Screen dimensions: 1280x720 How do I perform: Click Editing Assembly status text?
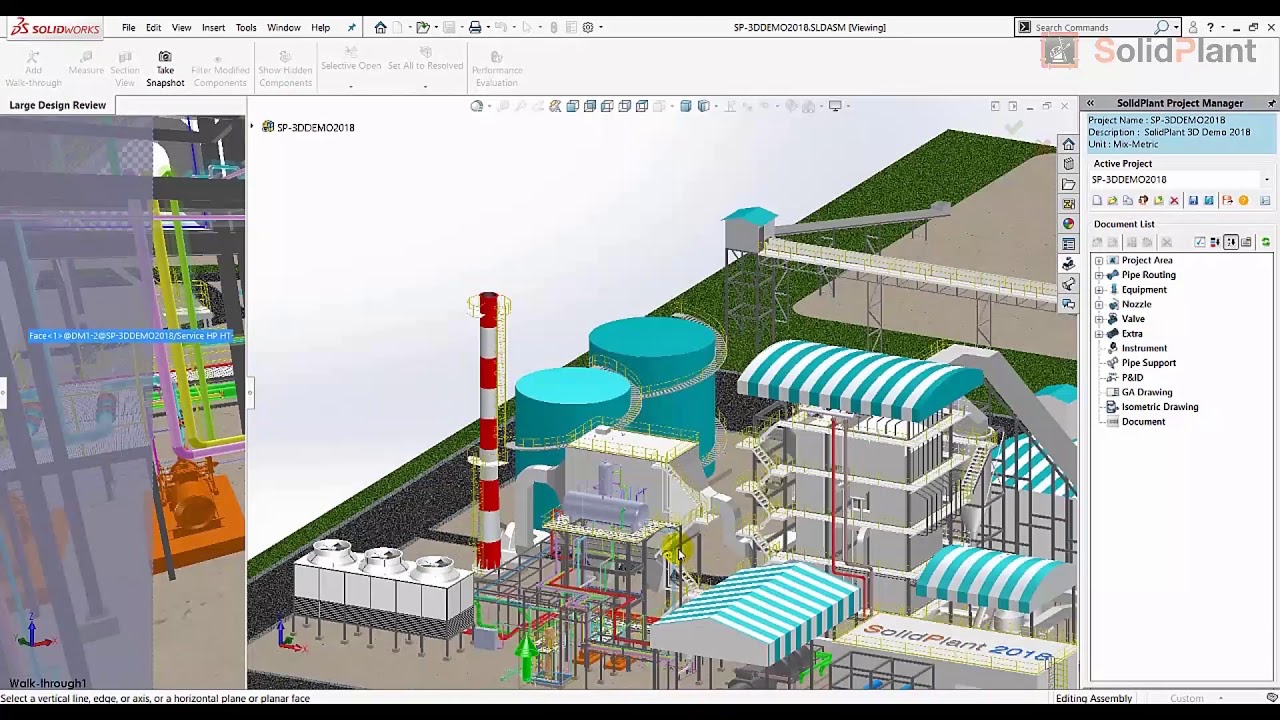pyautogui.click(x=1094, y=698)
